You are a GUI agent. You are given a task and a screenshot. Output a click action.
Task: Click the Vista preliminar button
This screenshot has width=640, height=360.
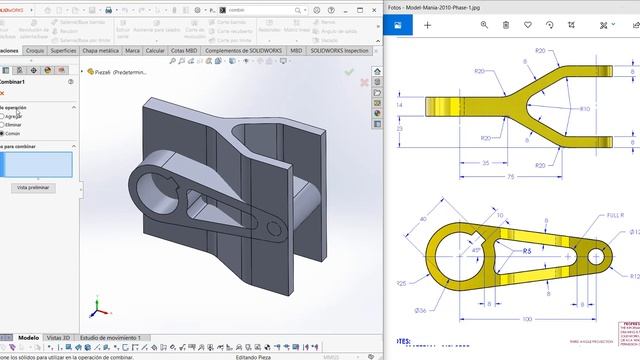coord(33,188)
